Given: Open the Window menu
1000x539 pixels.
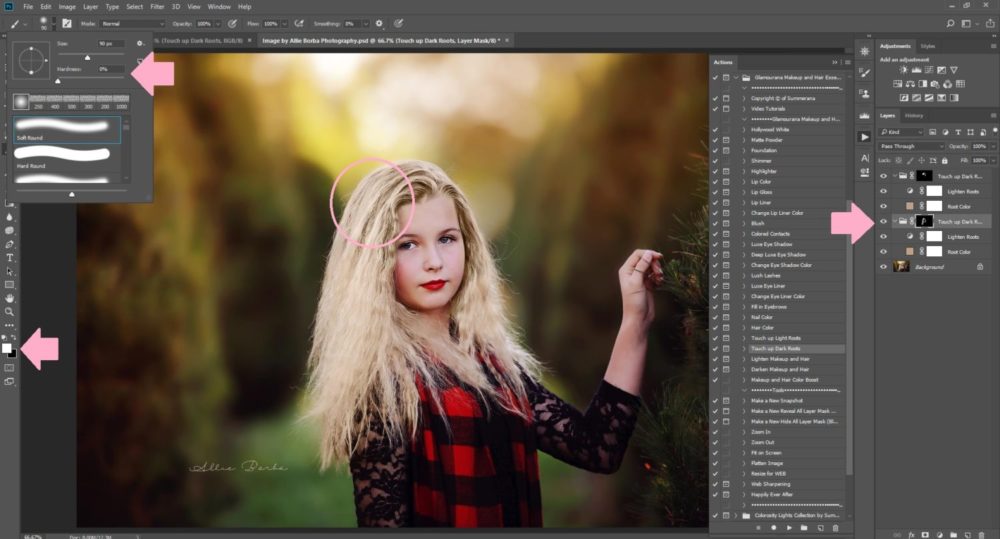Looking at the screenshot, I should coord(219,6).
